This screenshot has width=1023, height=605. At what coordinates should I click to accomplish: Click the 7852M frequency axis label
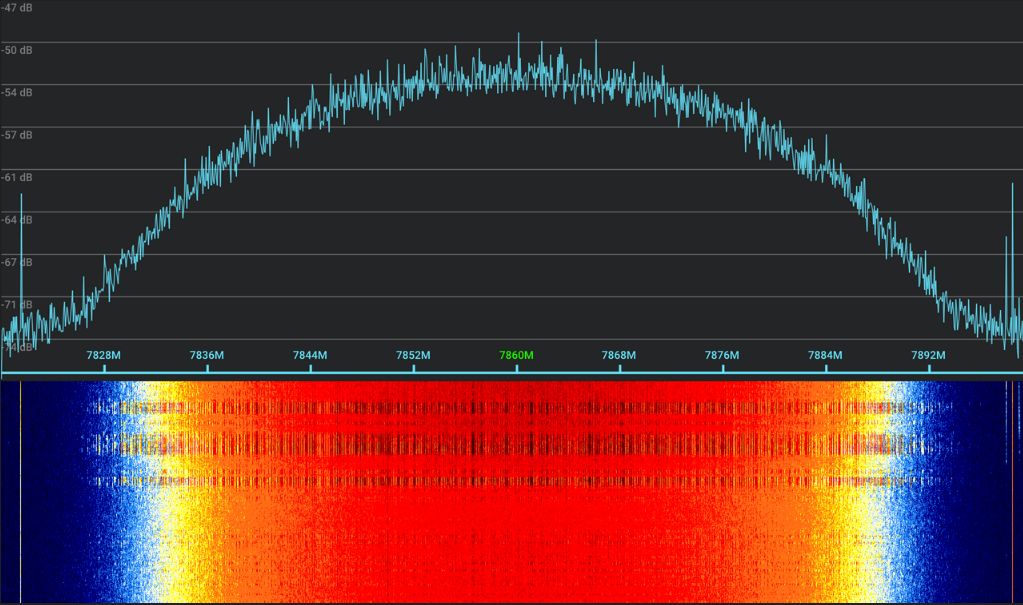tap(413, 355)
